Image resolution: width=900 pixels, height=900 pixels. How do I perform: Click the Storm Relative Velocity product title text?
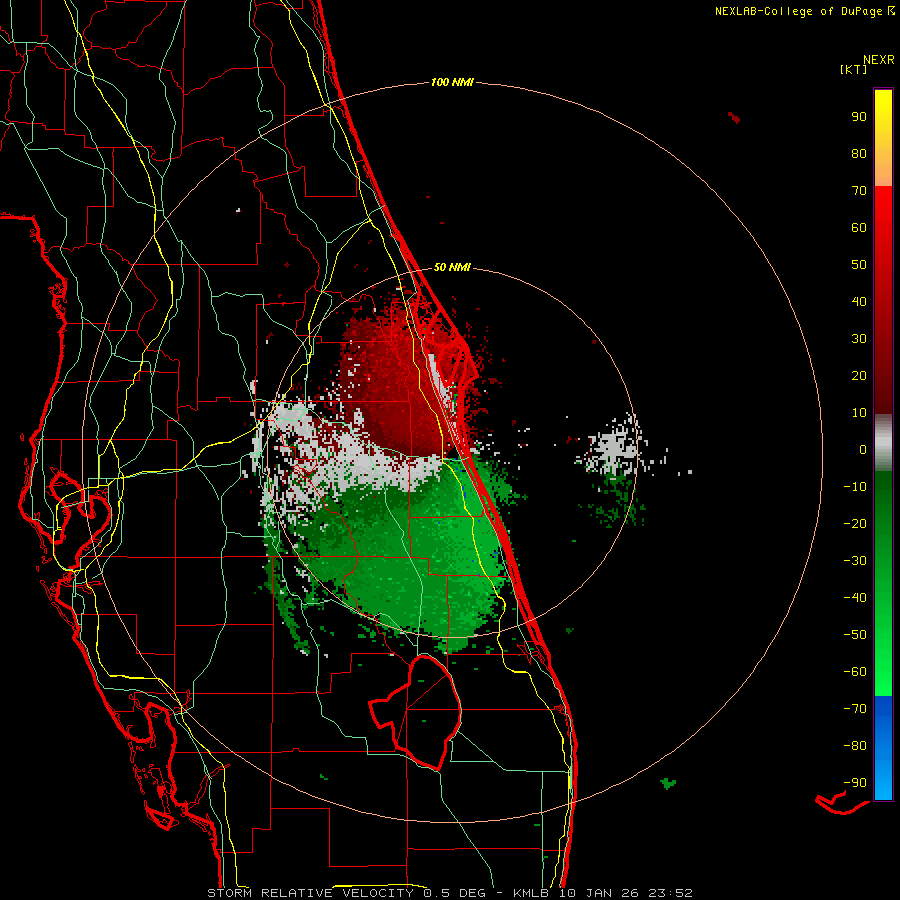pyautogui.click(x=310, y=893)
